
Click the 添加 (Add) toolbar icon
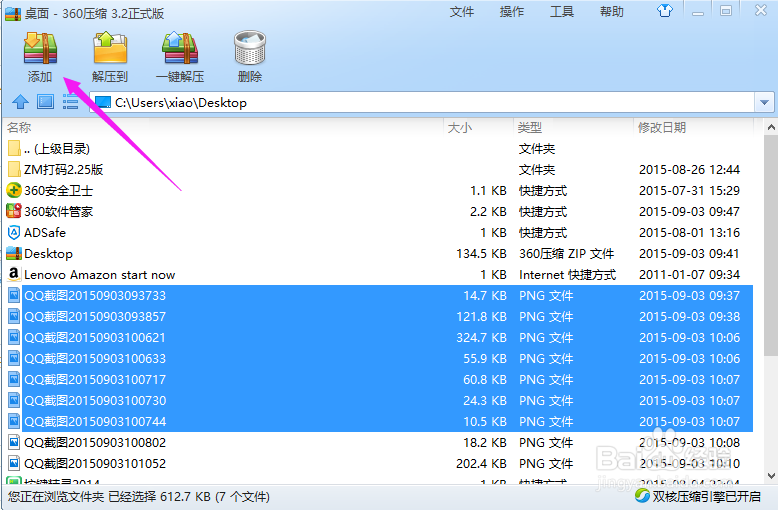40,49
